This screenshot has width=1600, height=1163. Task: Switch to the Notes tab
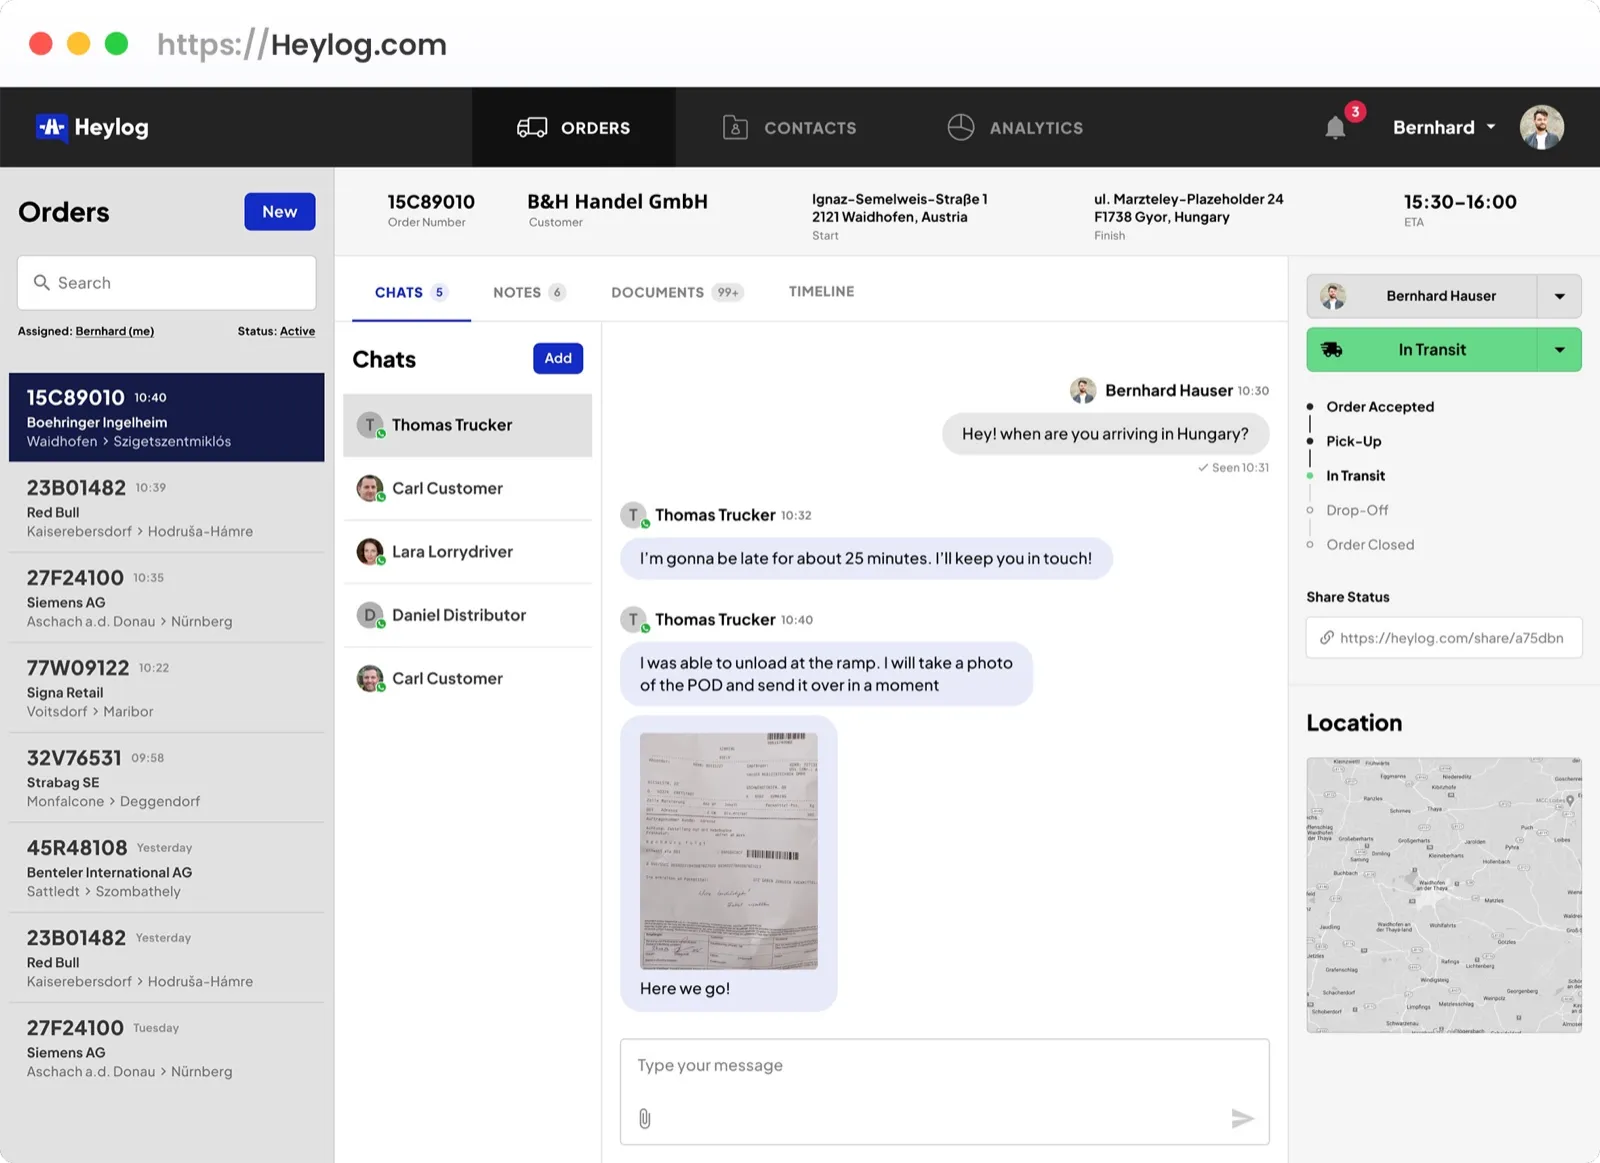click(529, 292)
